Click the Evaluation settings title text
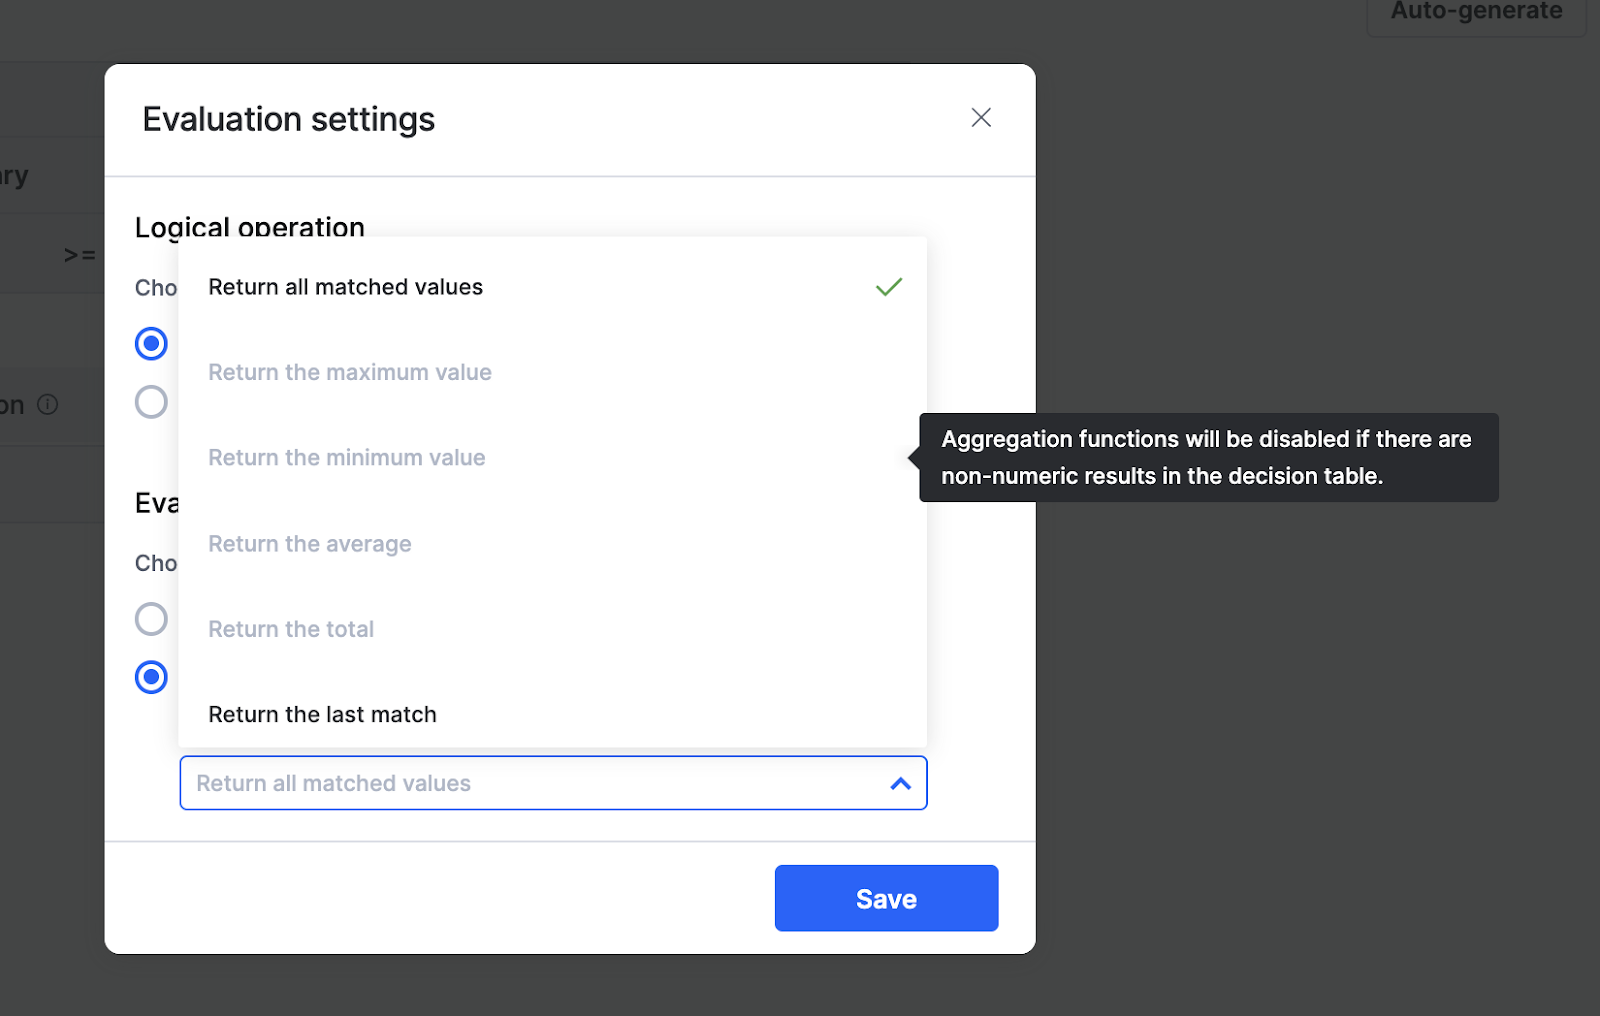The width and height of the screenshot is (1600, 1016). [288, 119]
